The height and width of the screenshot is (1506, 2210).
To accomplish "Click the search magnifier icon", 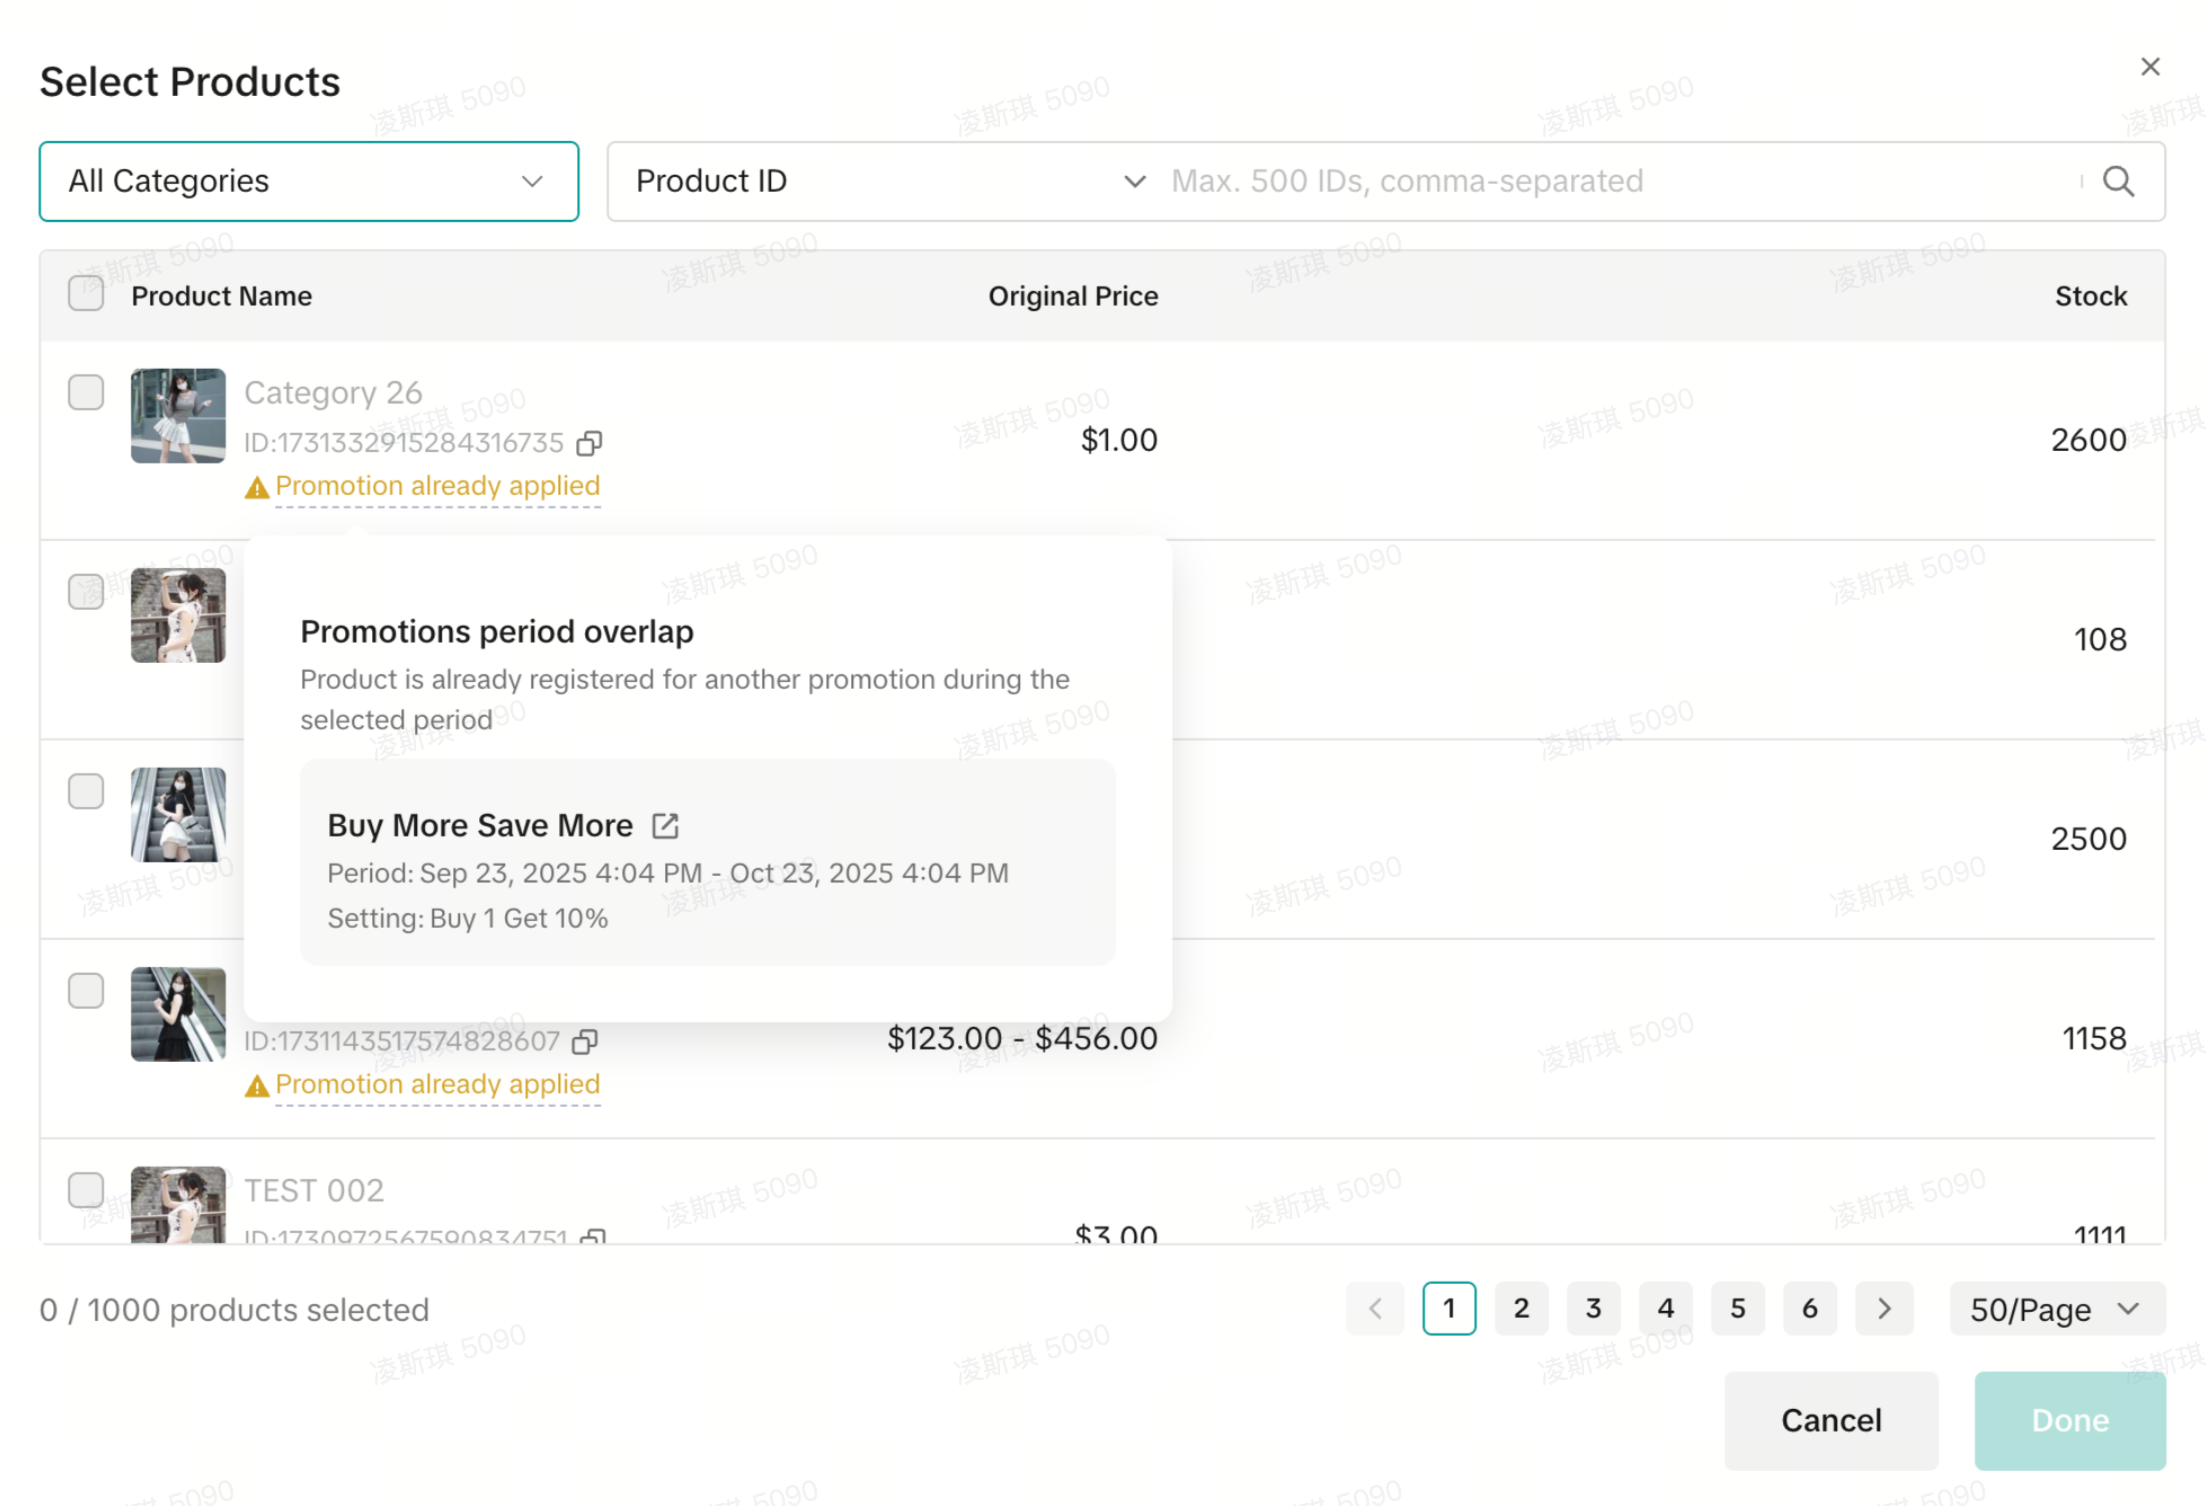I will (2118, 181).
